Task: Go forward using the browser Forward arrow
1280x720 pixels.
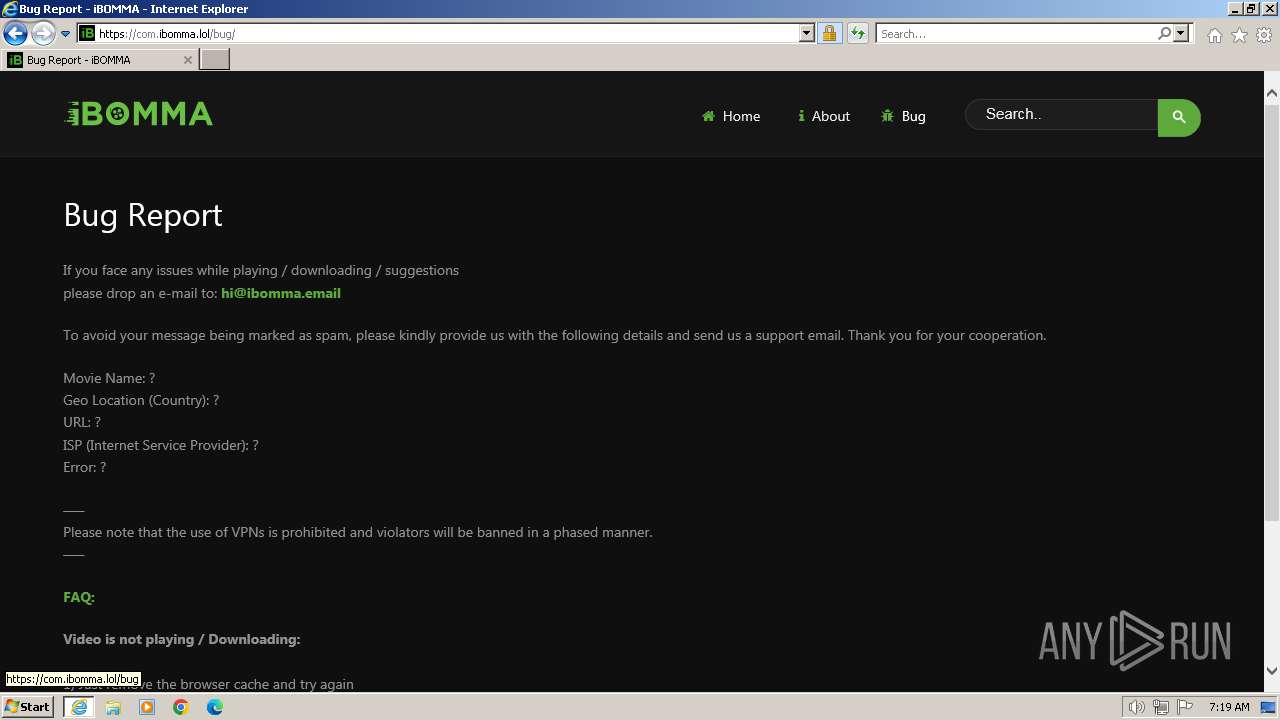Action: coord(43,34)
